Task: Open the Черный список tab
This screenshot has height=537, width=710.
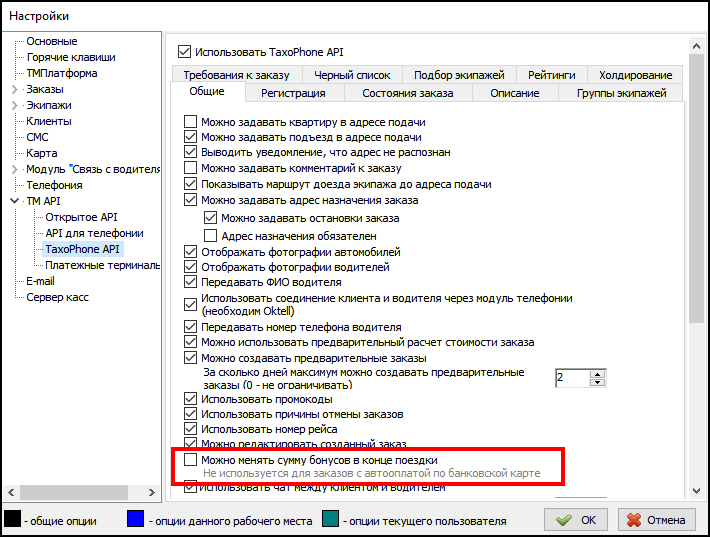Action: [352, 75]
